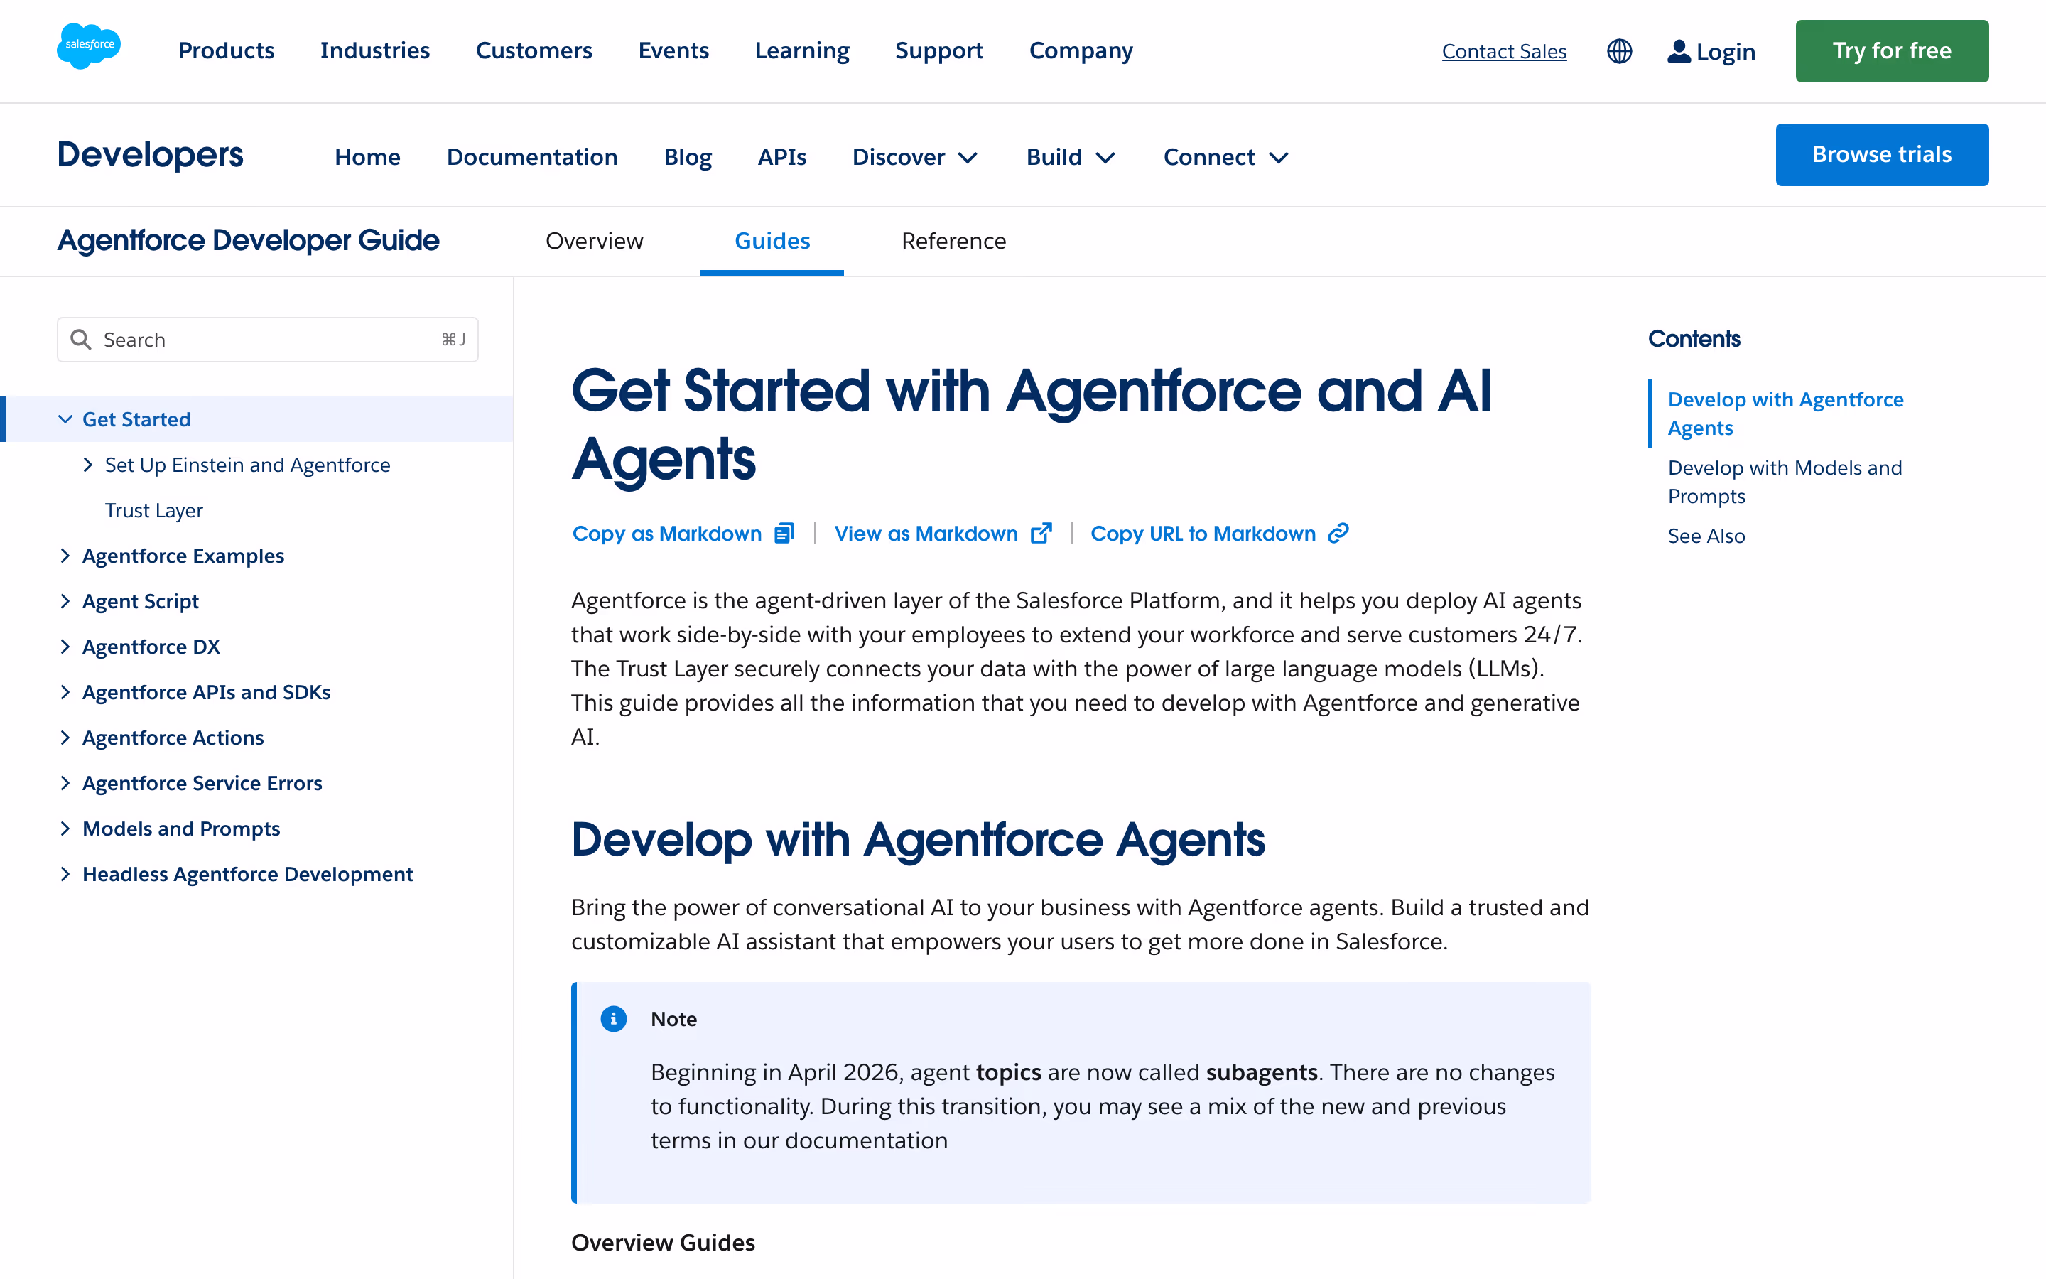Select Get Started in the sidebar

[x=136, y=419]
